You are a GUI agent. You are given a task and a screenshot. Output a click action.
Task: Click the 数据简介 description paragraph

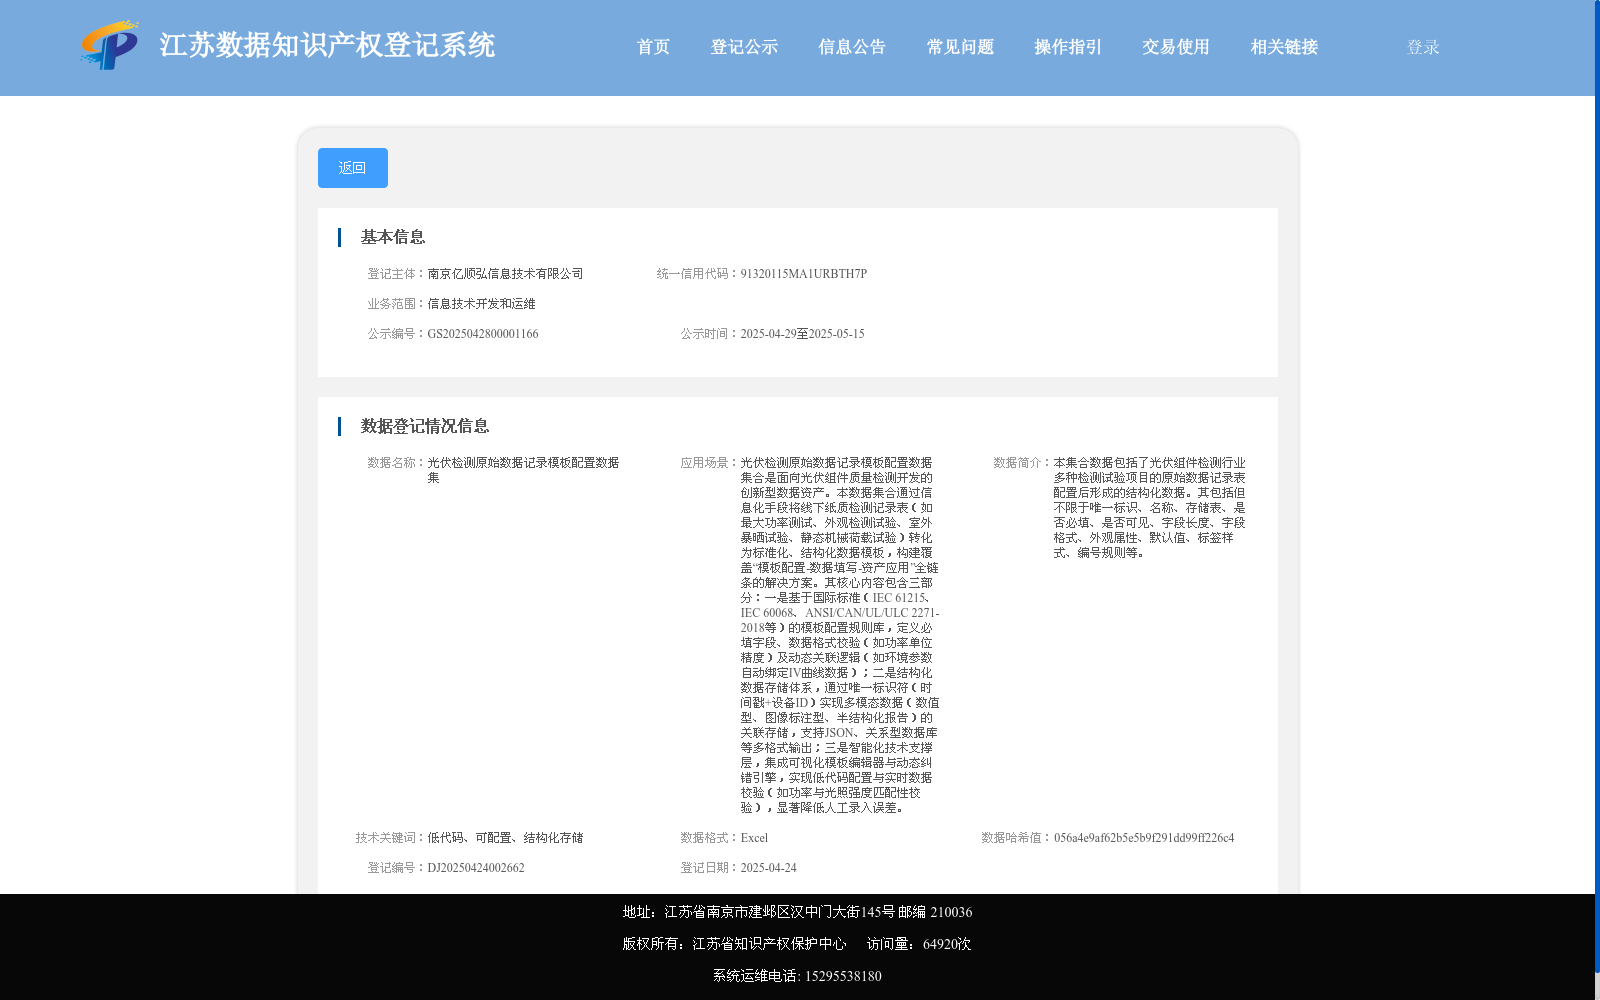[1149, 508]
